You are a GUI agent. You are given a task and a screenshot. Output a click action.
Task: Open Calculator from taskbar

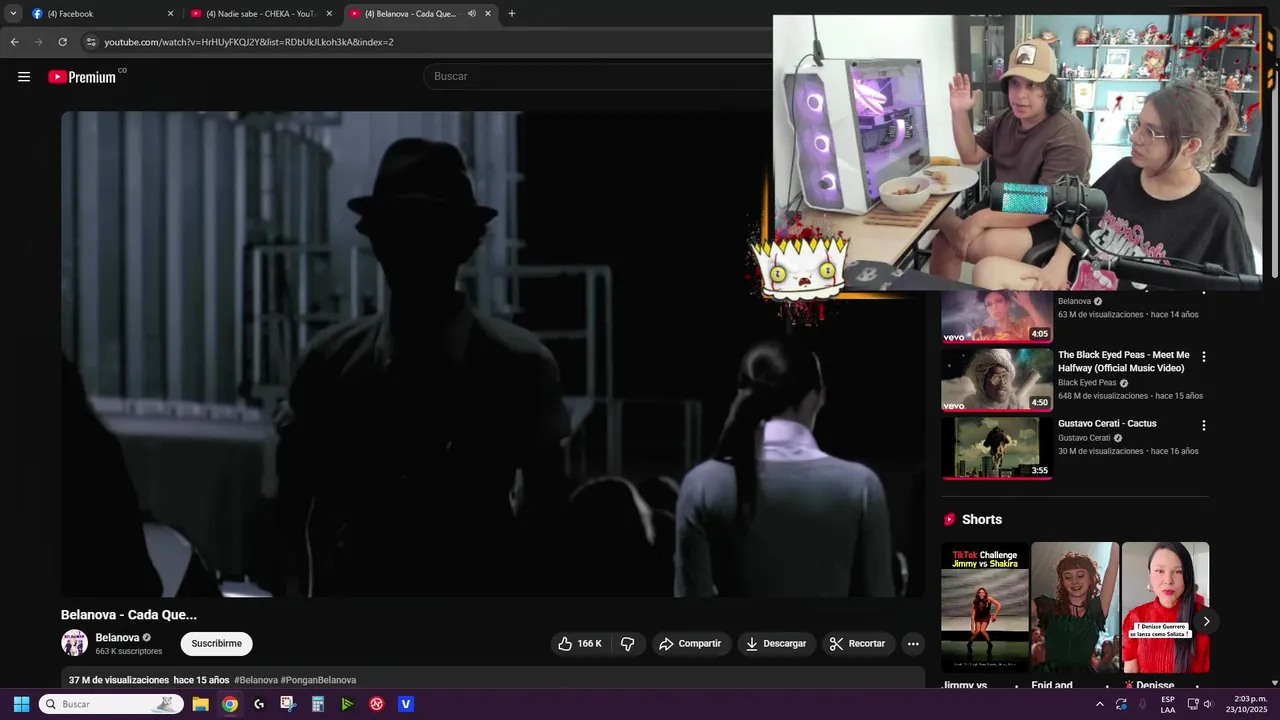318,704
